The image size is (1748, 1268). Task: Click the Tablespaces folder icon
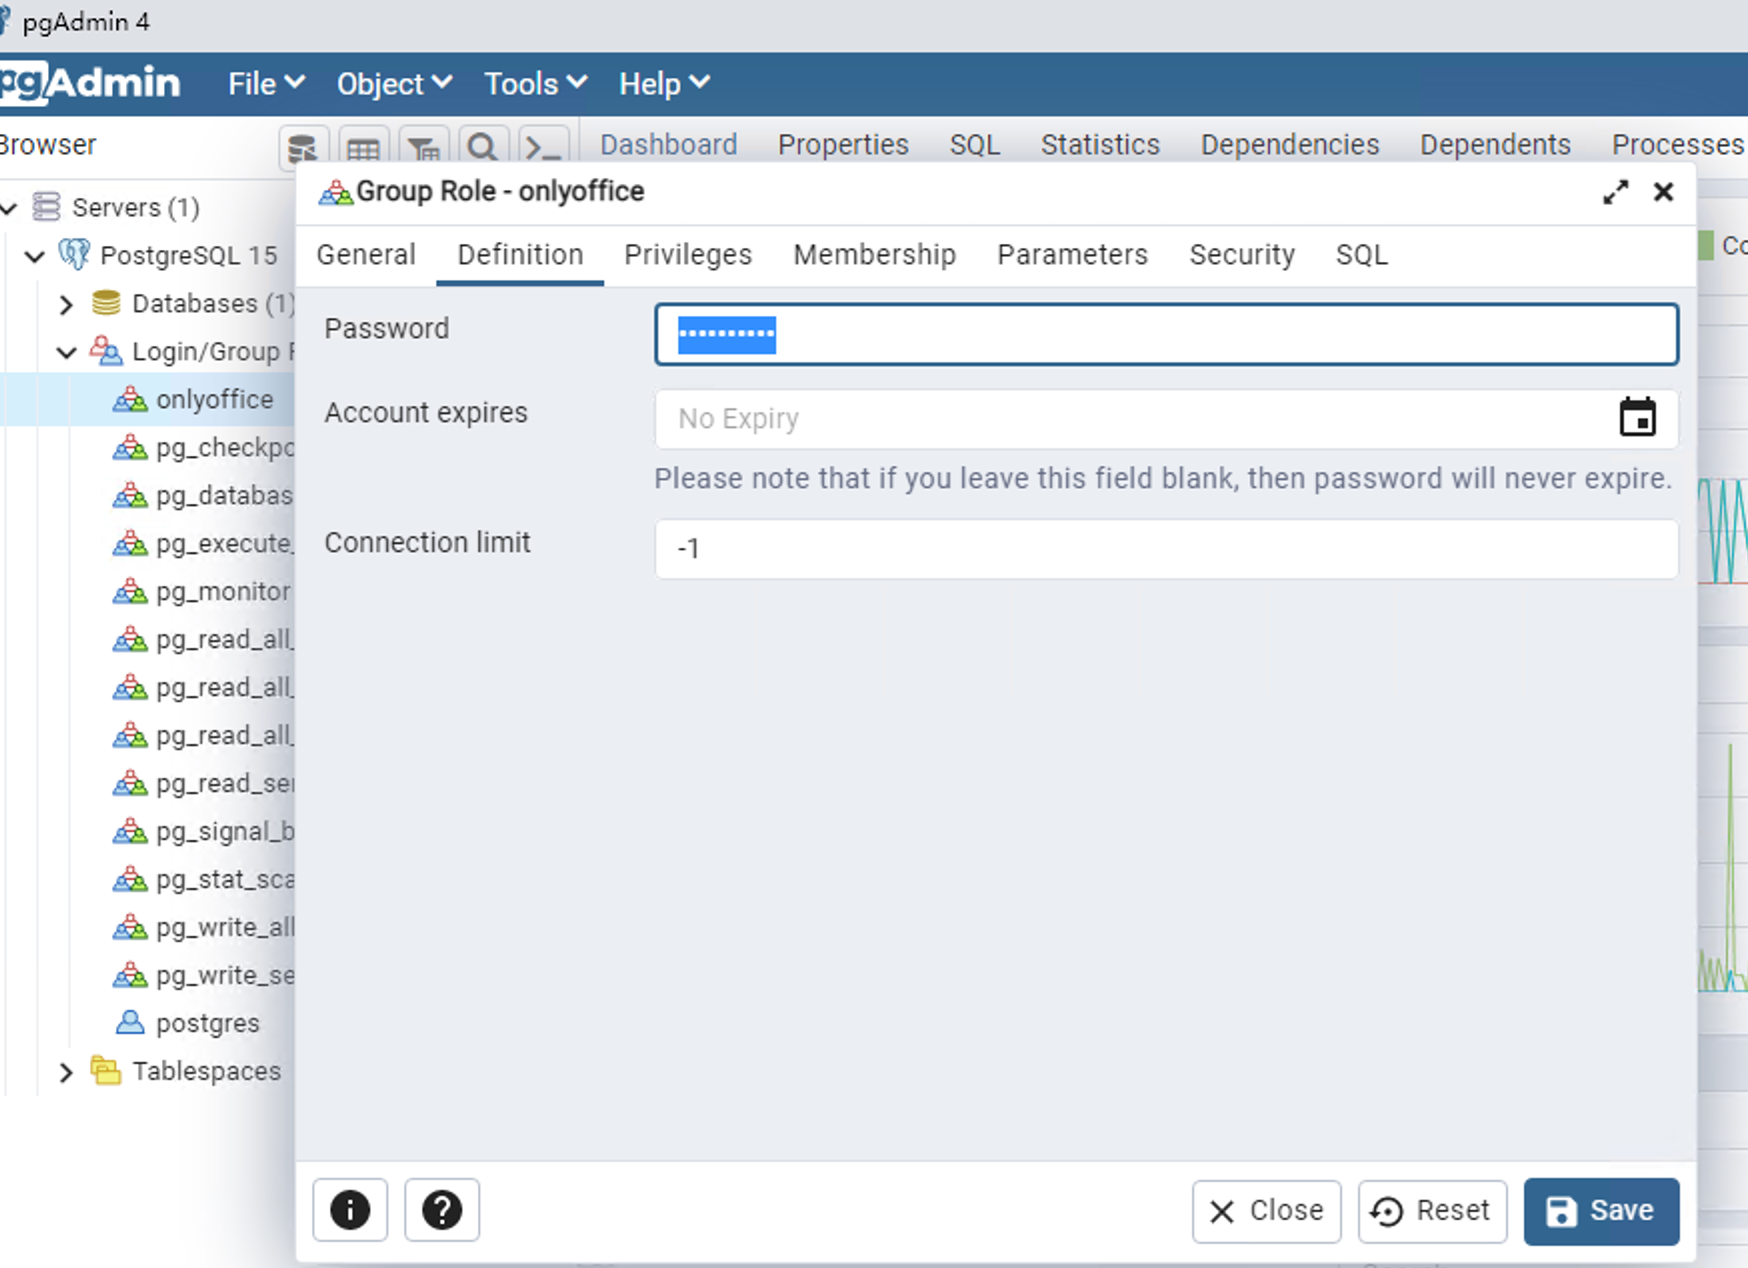click(106, 1071)
